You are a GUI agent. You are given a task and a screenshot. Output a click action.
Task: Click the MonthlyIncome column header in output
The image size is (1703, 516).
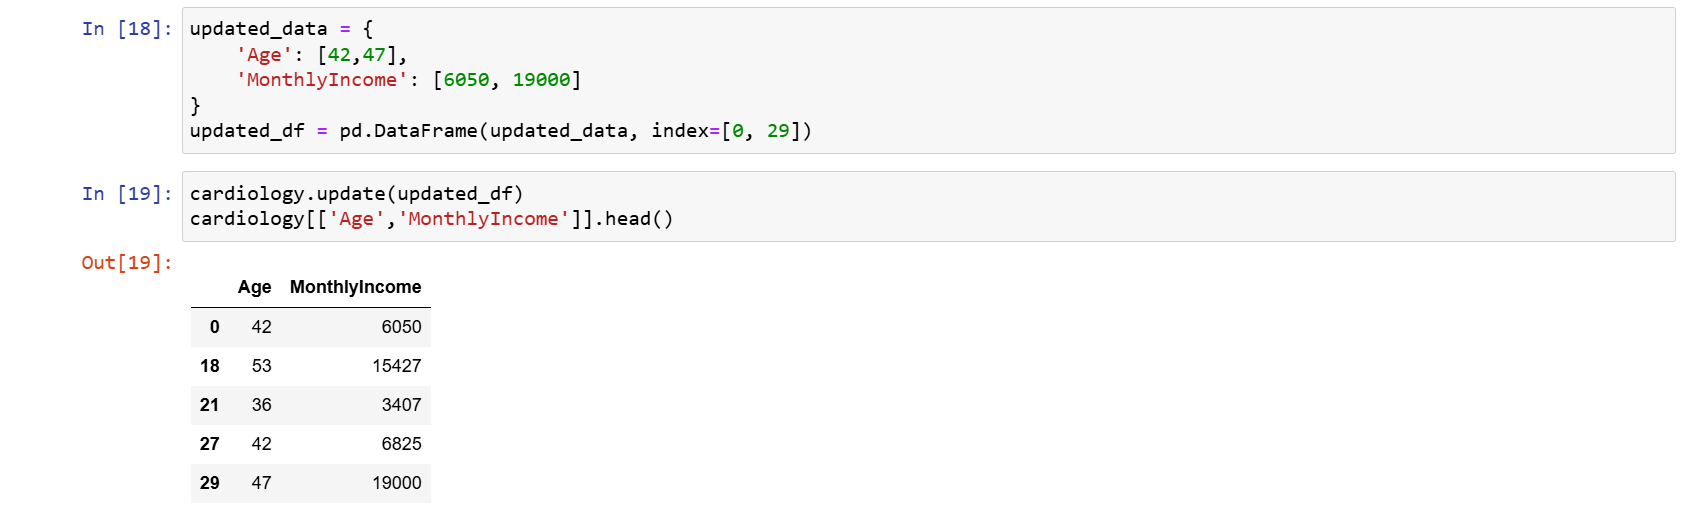tap(355, 287)
